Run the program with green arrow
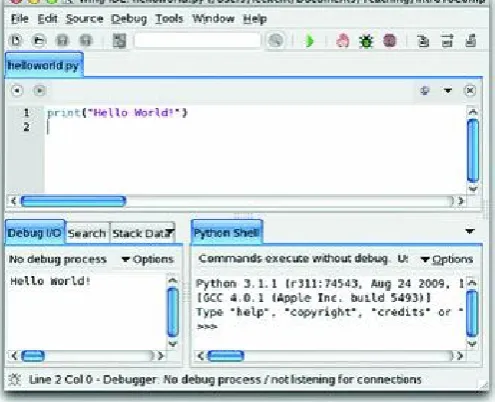Image resolution: width=495 pixels, height=402 pixels. click(310, 41)
